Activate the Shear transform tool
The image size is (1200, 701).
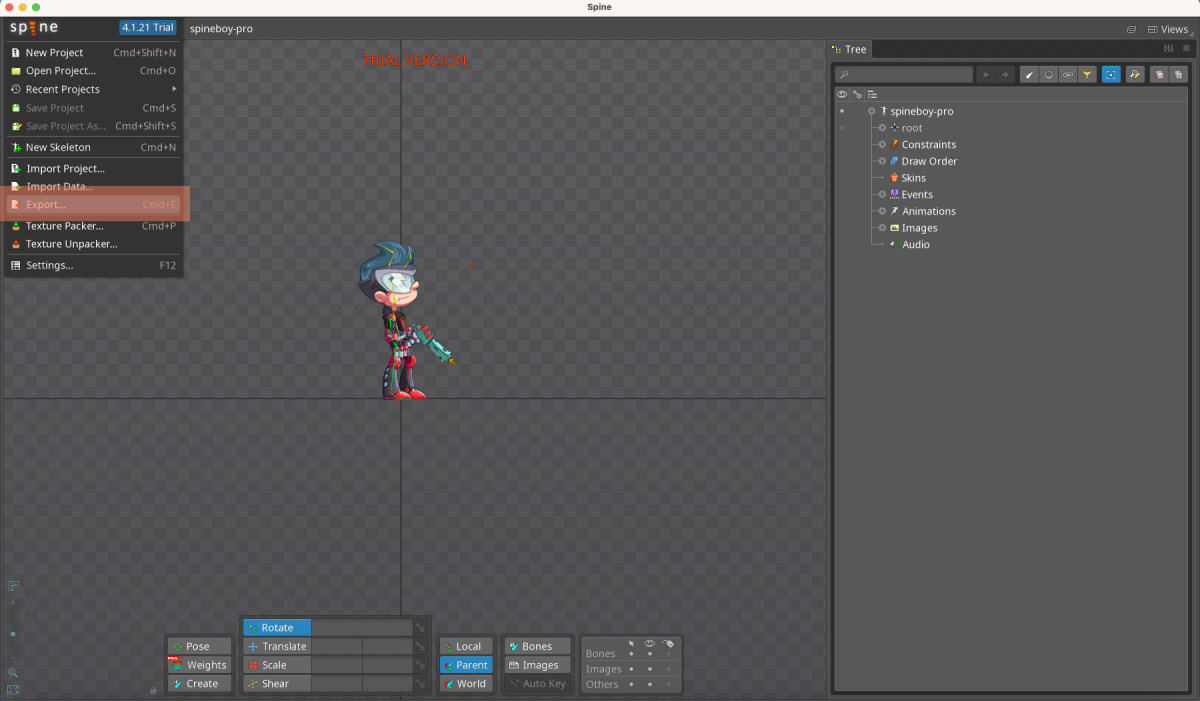(277, 684)
